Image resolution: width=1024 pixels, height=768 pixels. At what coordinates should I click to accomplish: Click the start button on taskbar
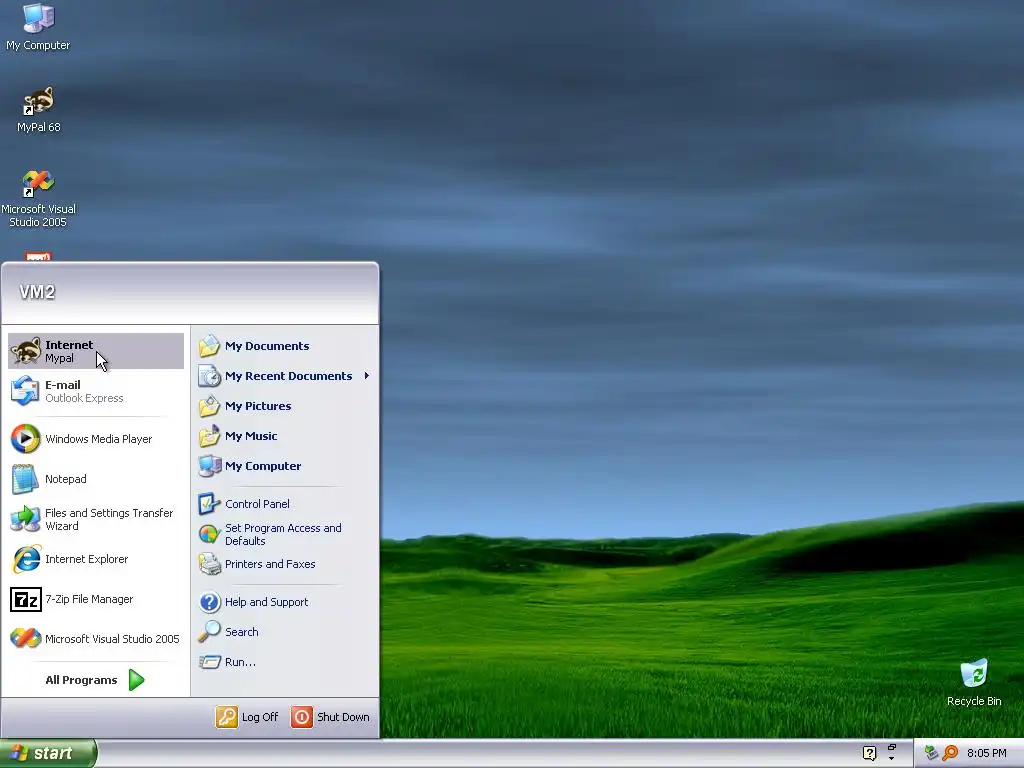pyautogui.click(x=47, y=753)
